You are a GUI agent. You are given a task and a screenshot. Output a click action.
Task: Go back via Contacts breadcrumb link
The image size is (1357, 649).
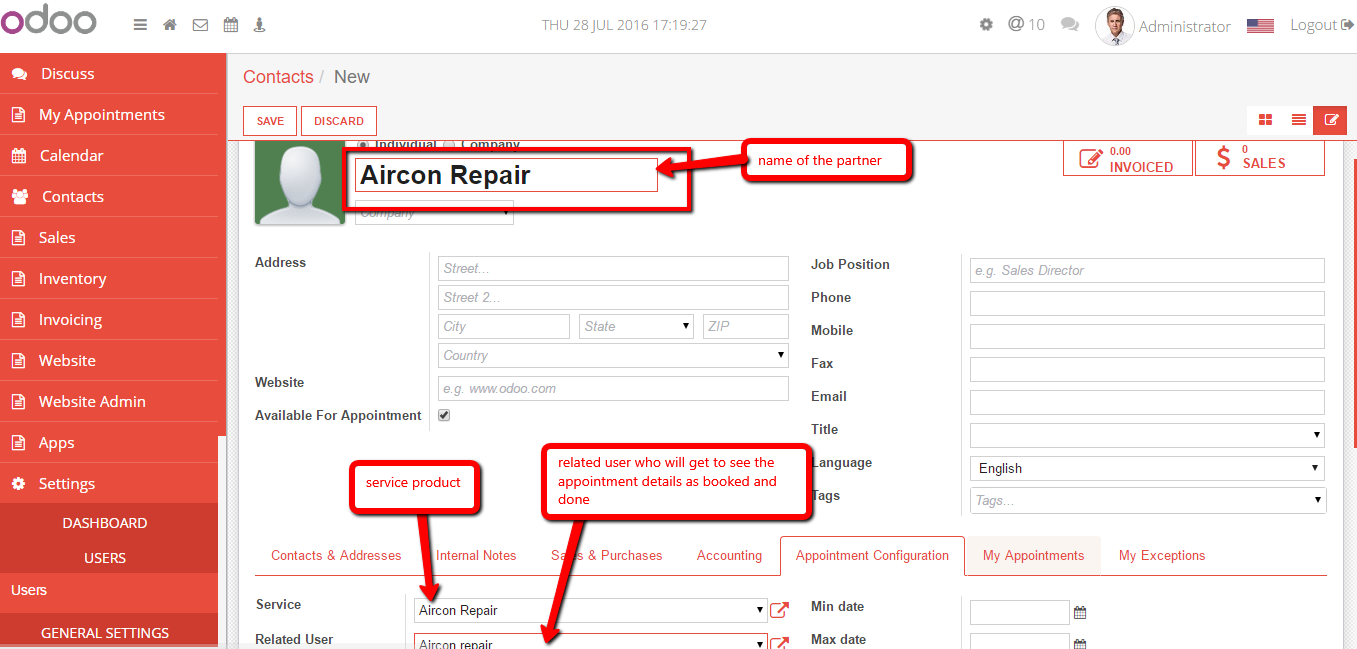[x=278, y=77]
